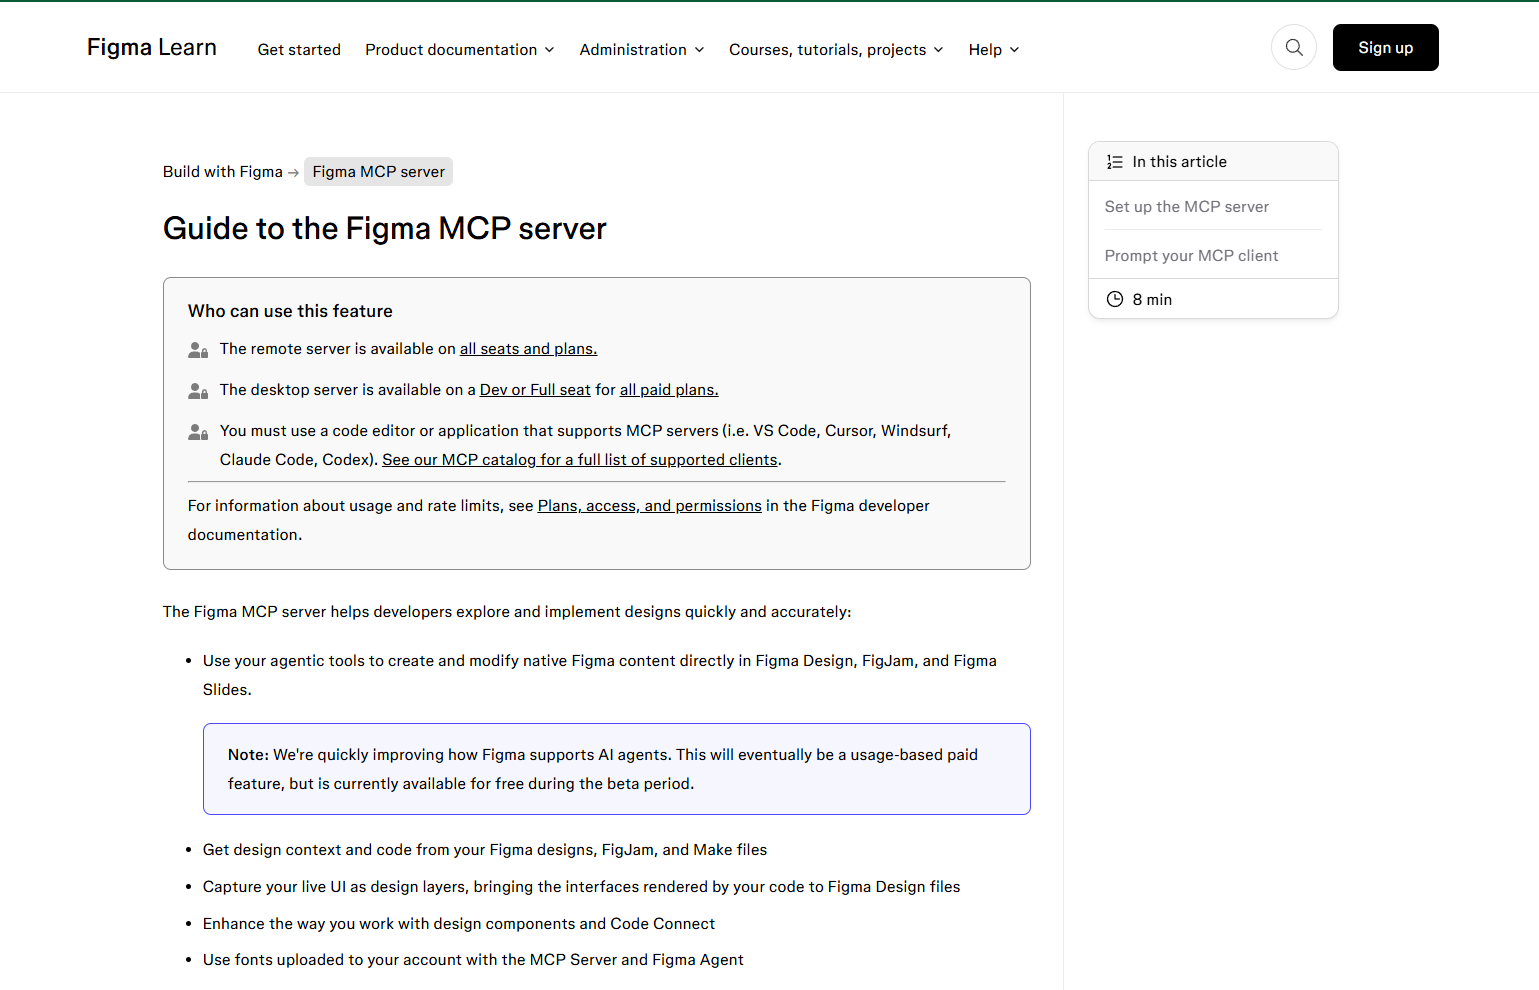
Task: Click the In this article heading
Action: coord(1179,162)
